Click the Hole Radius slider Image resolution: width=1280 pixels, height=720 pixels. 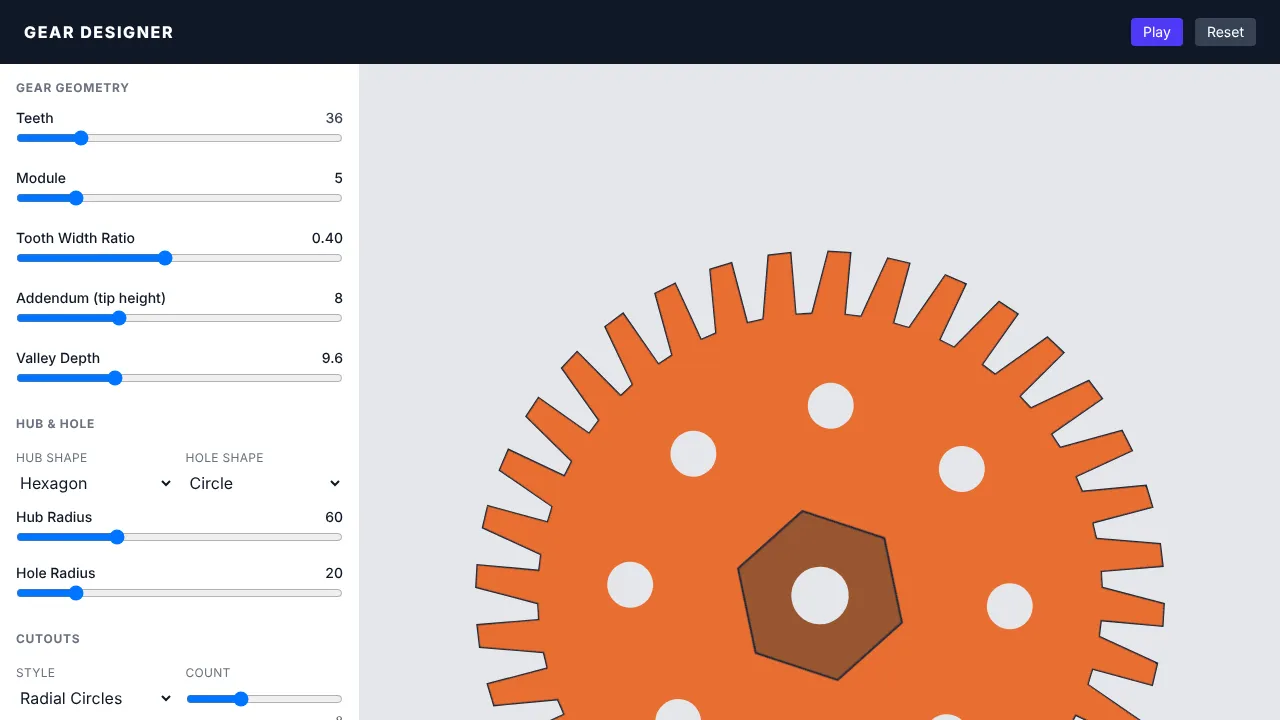click(x=179, y=593)
